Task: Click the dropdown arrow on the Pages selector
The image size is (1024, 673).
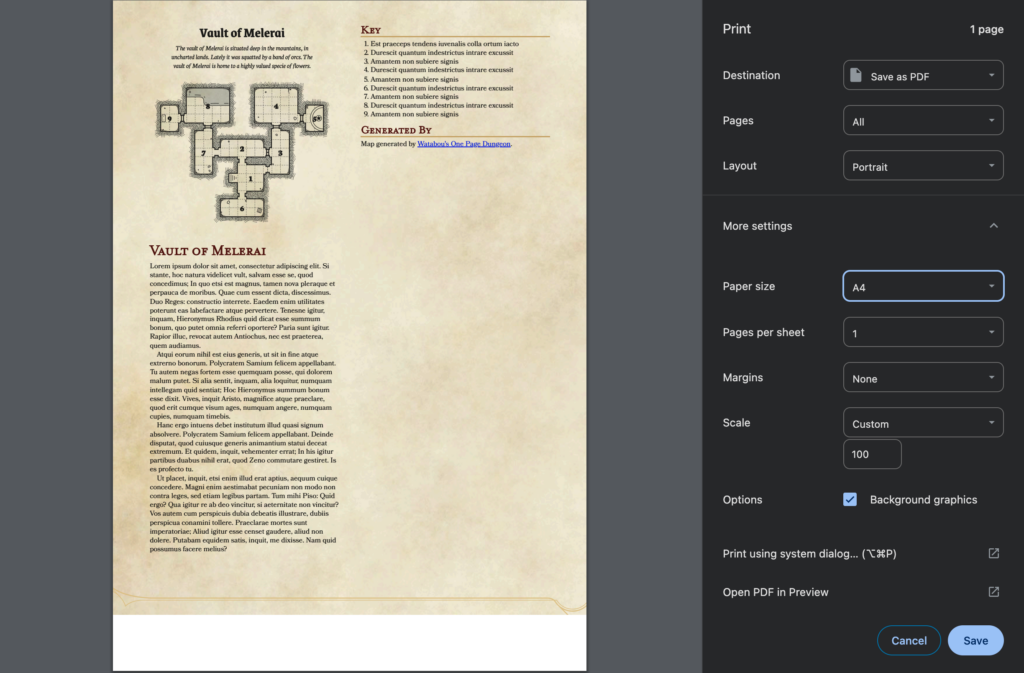Action: pyautogui.click(x=992, y=119)
